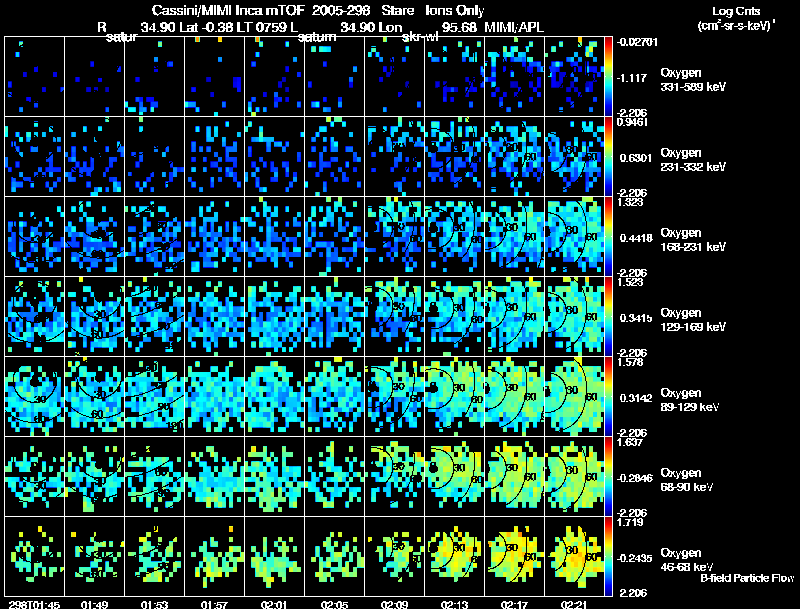
Task: Click the 'MIMI/APL' label in the header
Action: click(514, 27)
